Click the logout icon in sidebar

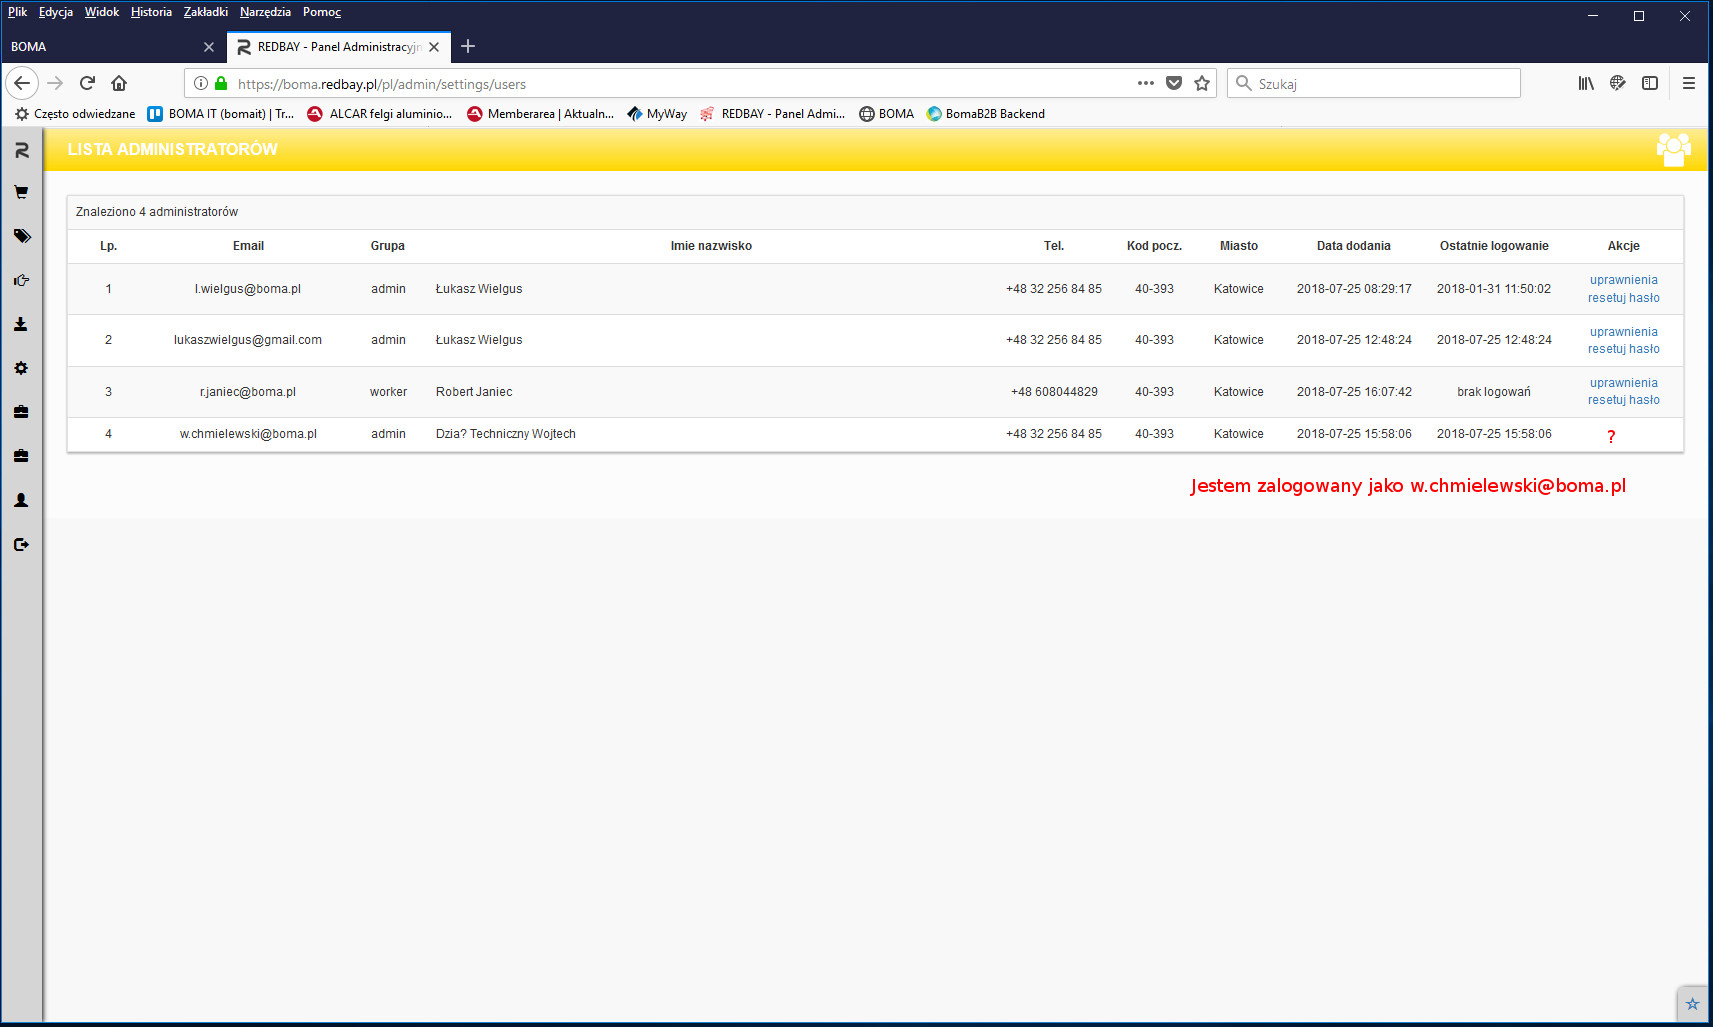click(x=21, y=544)
